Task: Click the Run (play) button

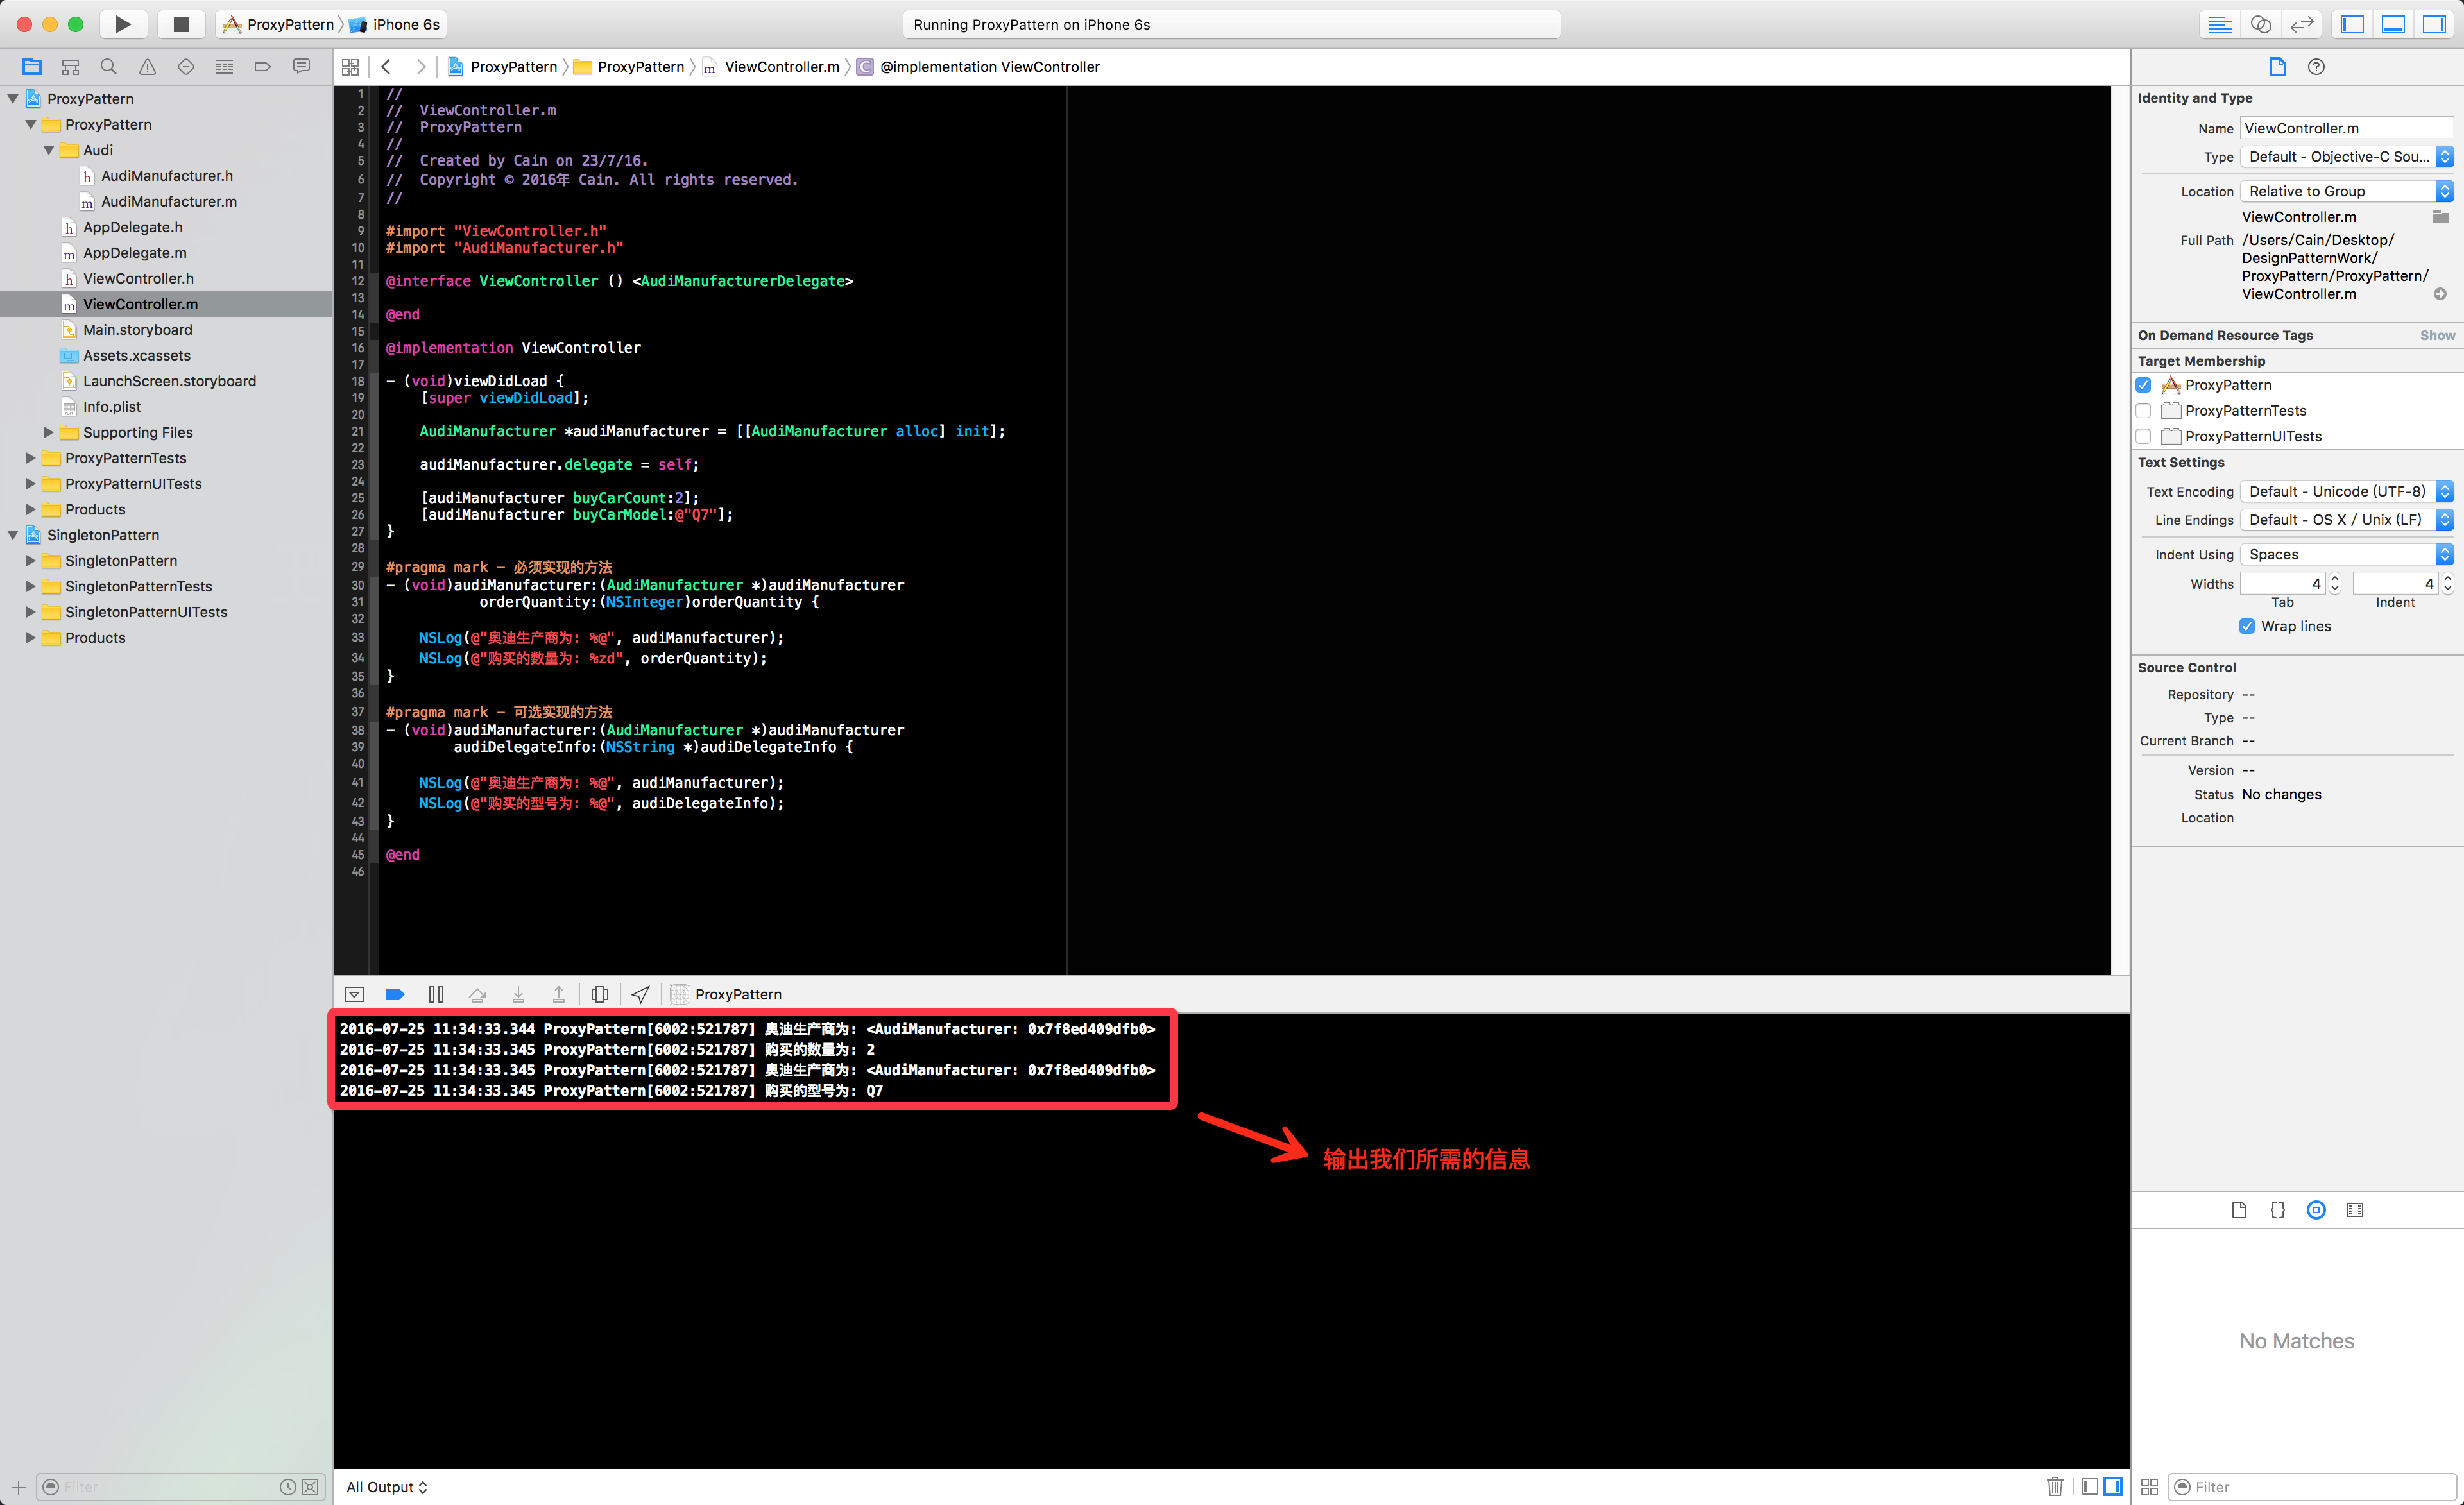Action: tap(122, 24)
